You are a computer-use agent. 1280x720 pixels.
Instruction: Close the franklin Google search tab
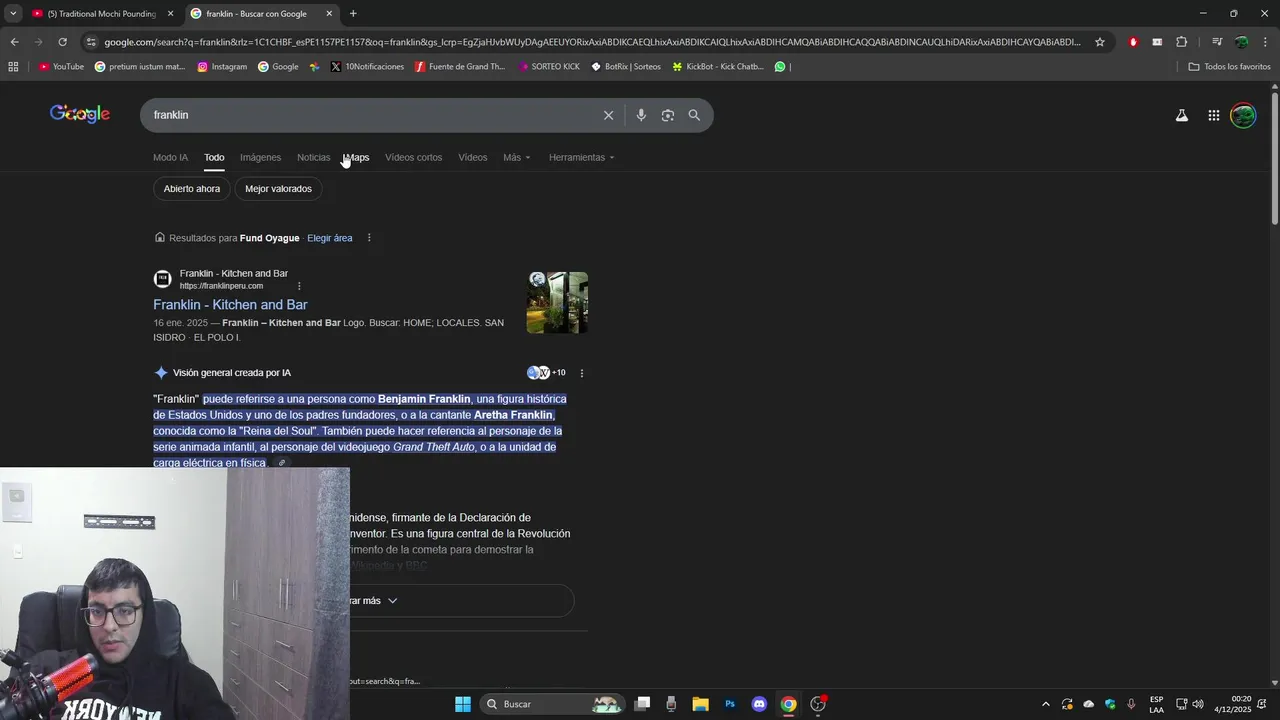[x=329, y=14]
